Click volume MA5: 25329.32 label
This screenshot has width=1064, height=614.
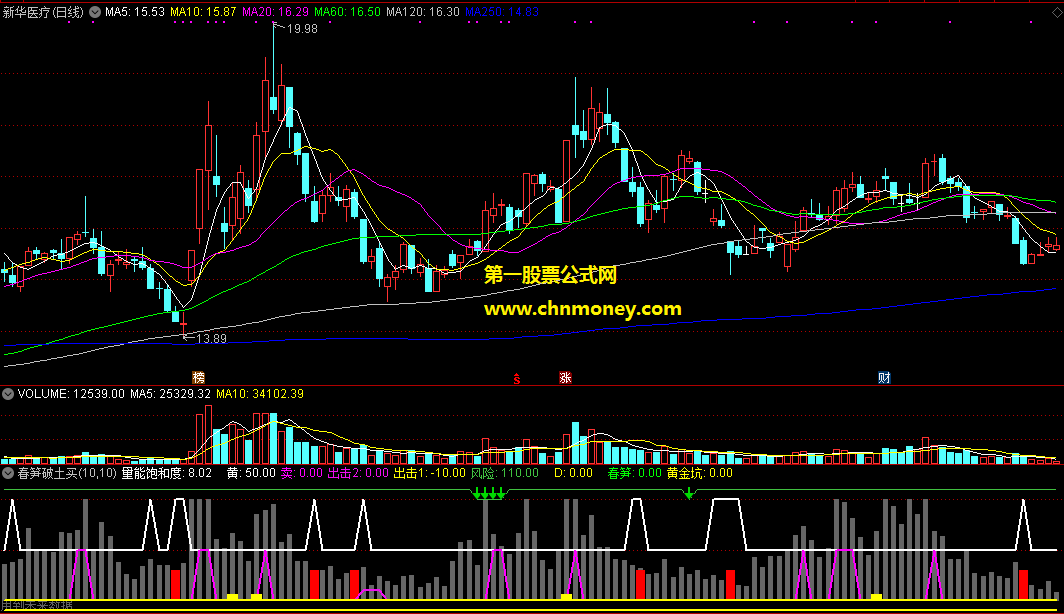(x=170, y=394)
